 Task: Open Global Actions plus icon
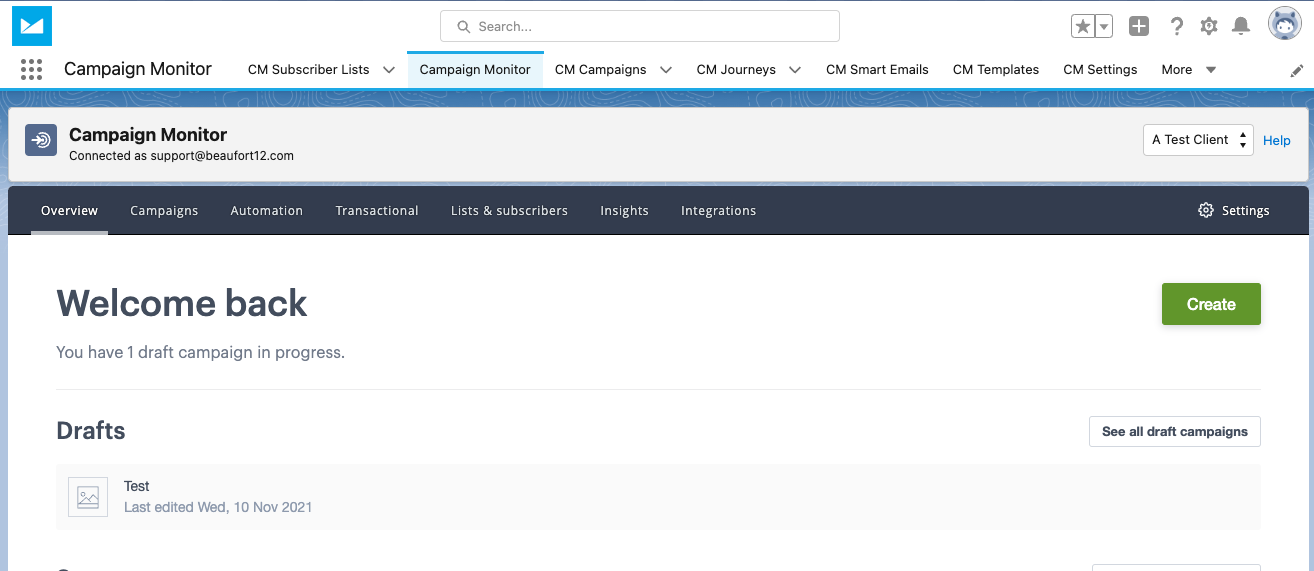click(x=1139, y=26)
